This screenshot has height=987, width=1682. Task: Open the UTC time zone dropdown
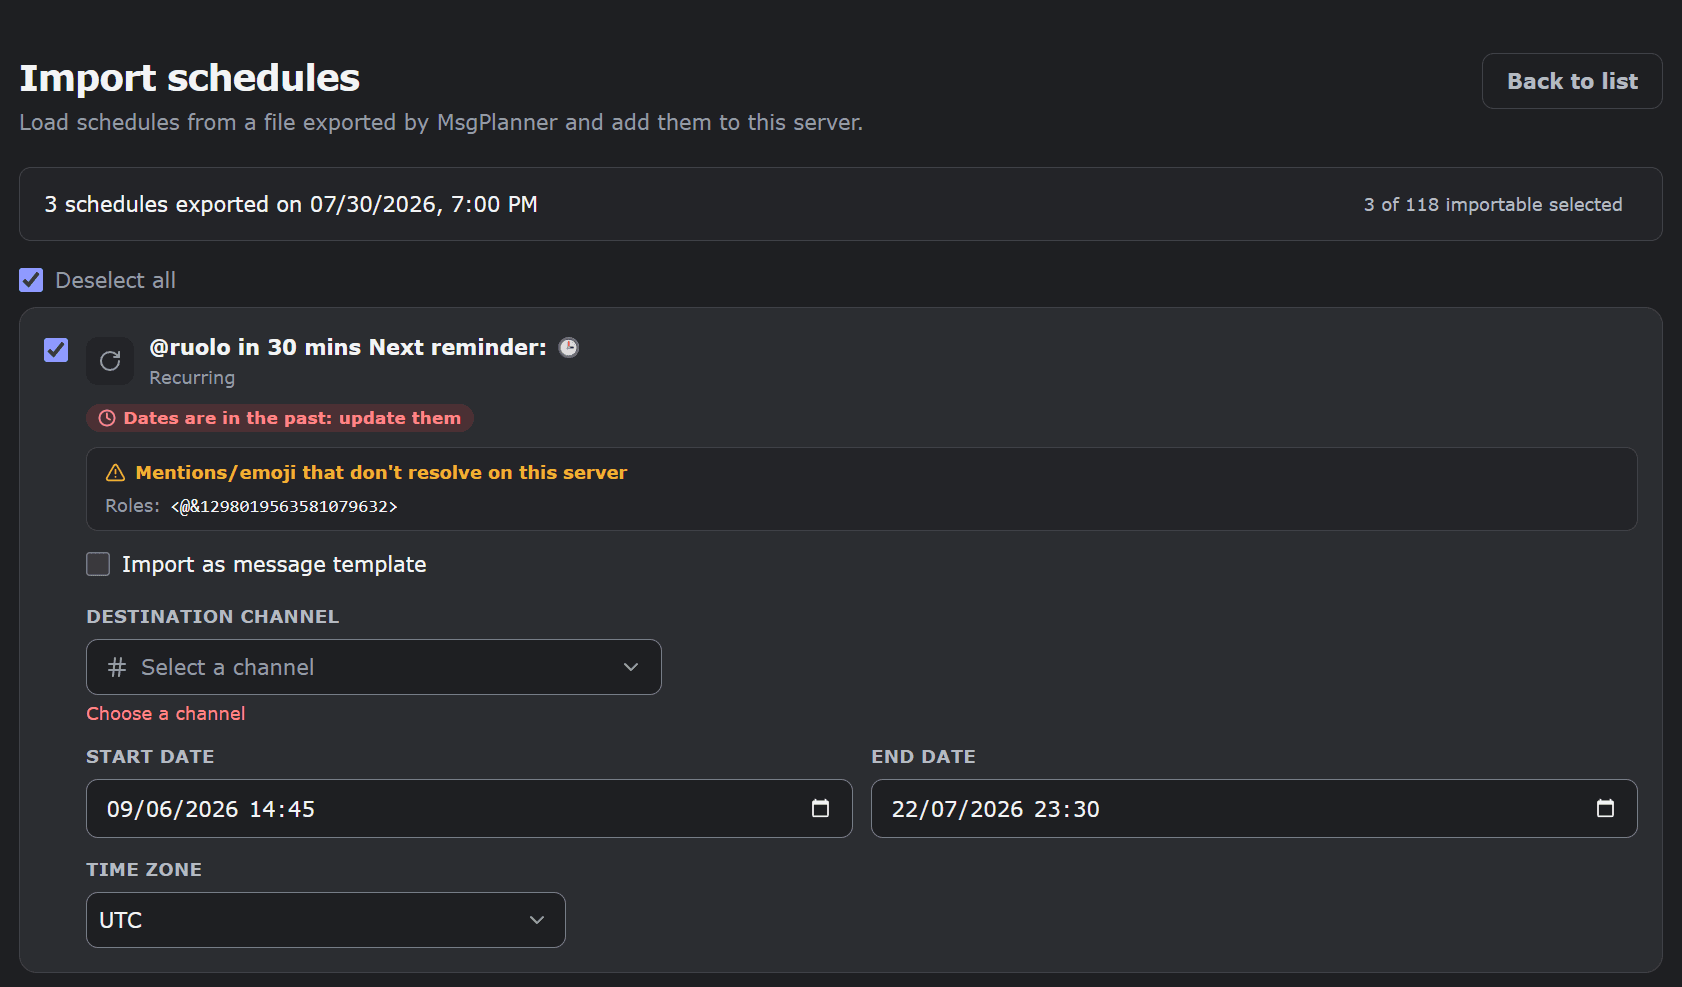326,920
